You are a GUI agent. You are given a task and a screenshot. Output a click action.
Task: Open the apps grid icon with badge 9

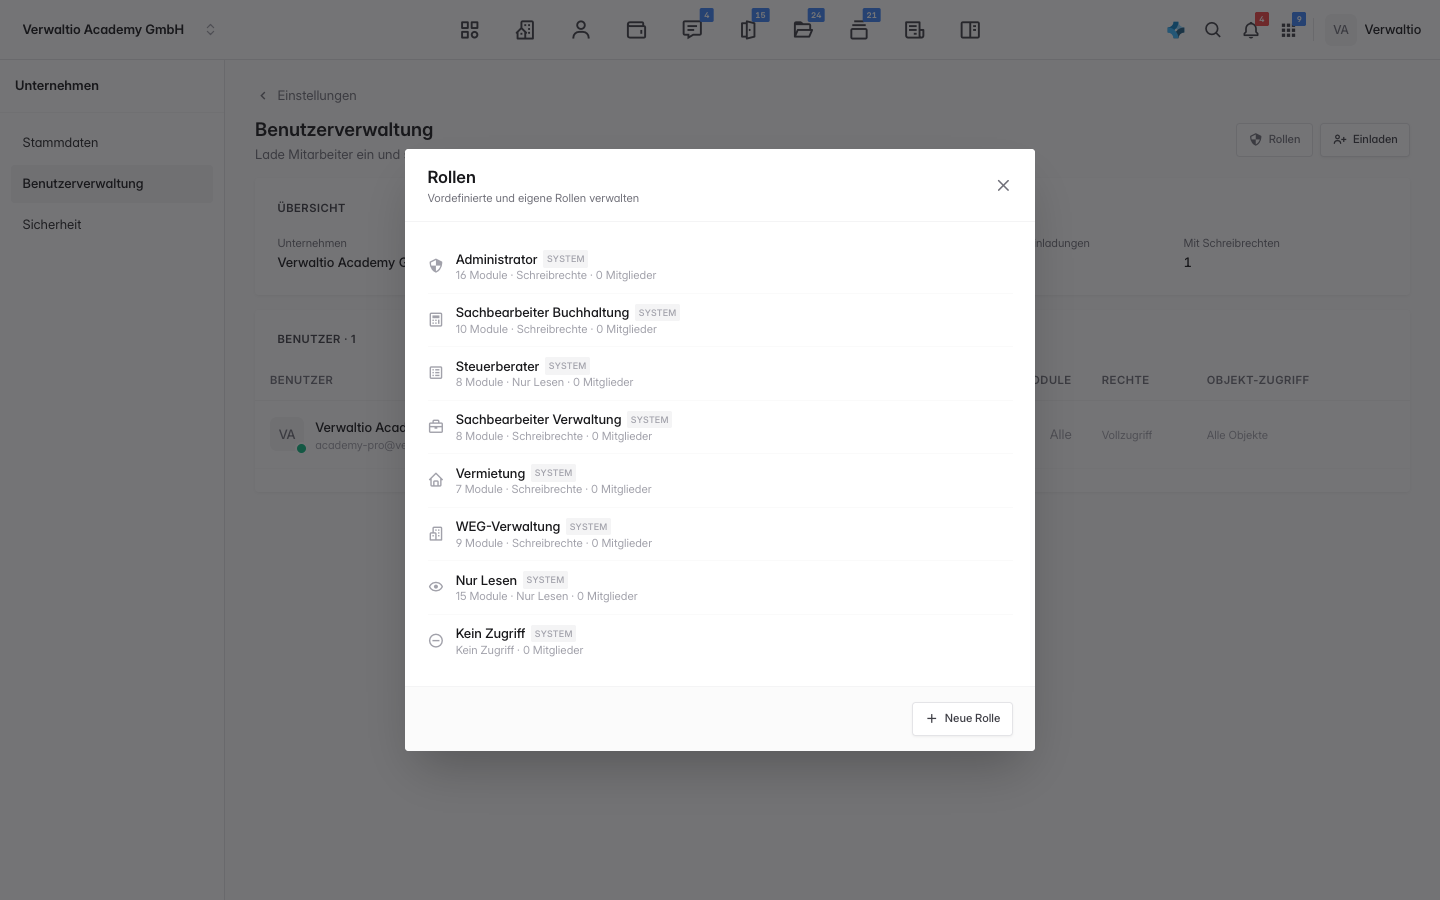(1288, 30)
